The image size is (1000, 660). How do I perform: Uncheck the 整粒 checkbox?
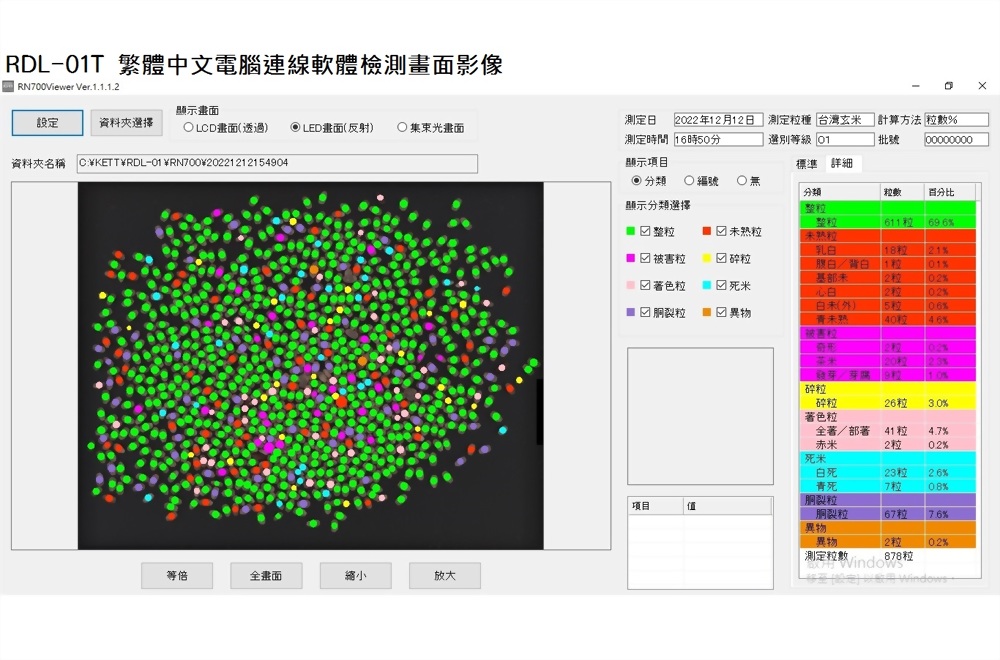click(x=645, y=231)
